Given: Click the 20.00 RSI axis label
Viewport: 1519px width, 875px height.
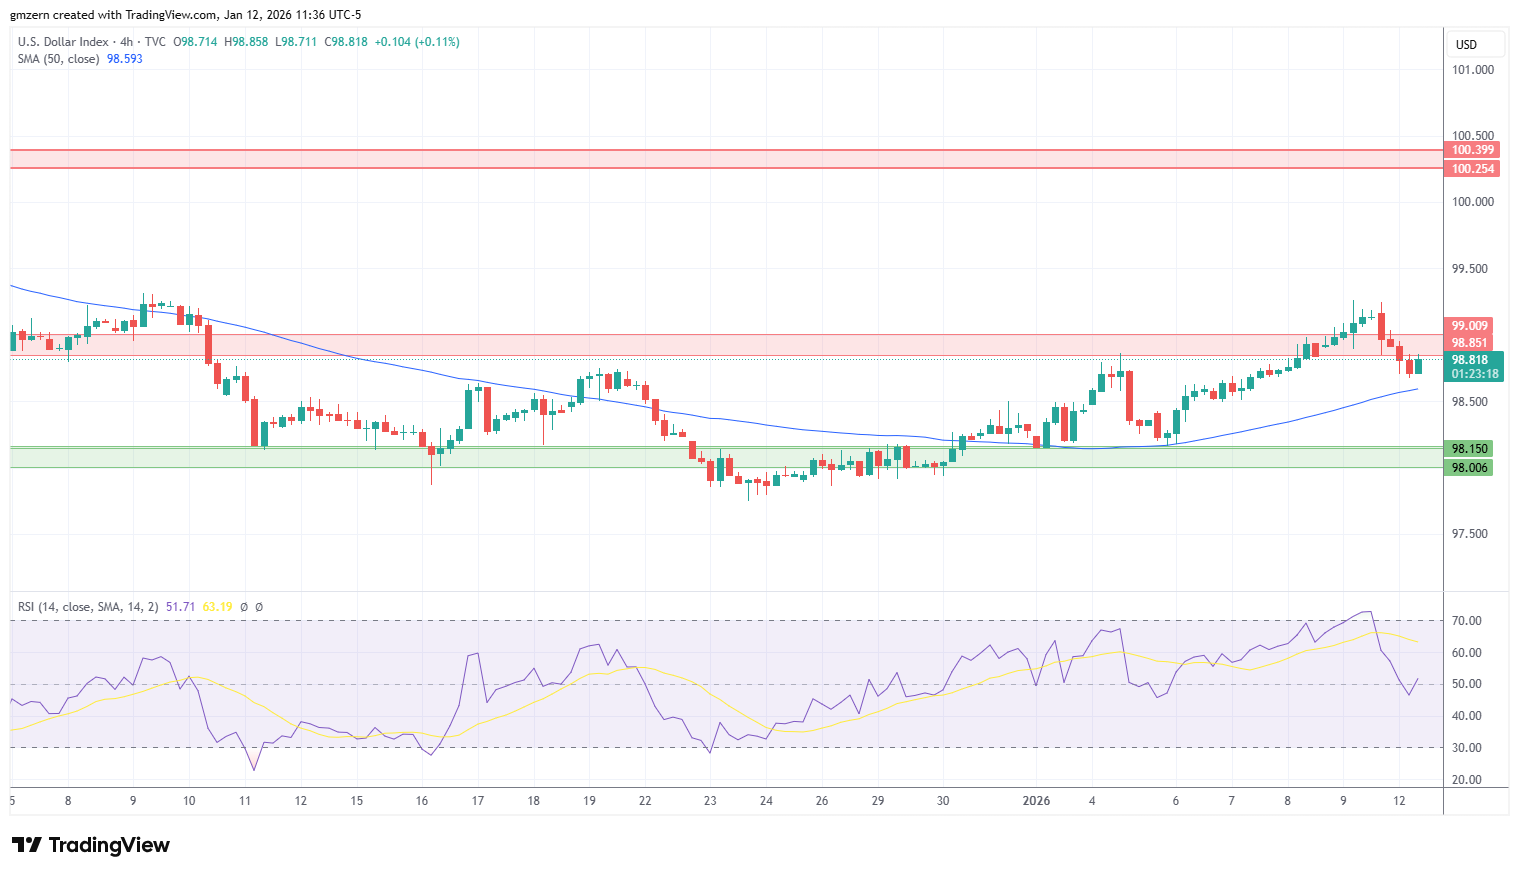Looking at the screenshot, I should [1467, 780].
